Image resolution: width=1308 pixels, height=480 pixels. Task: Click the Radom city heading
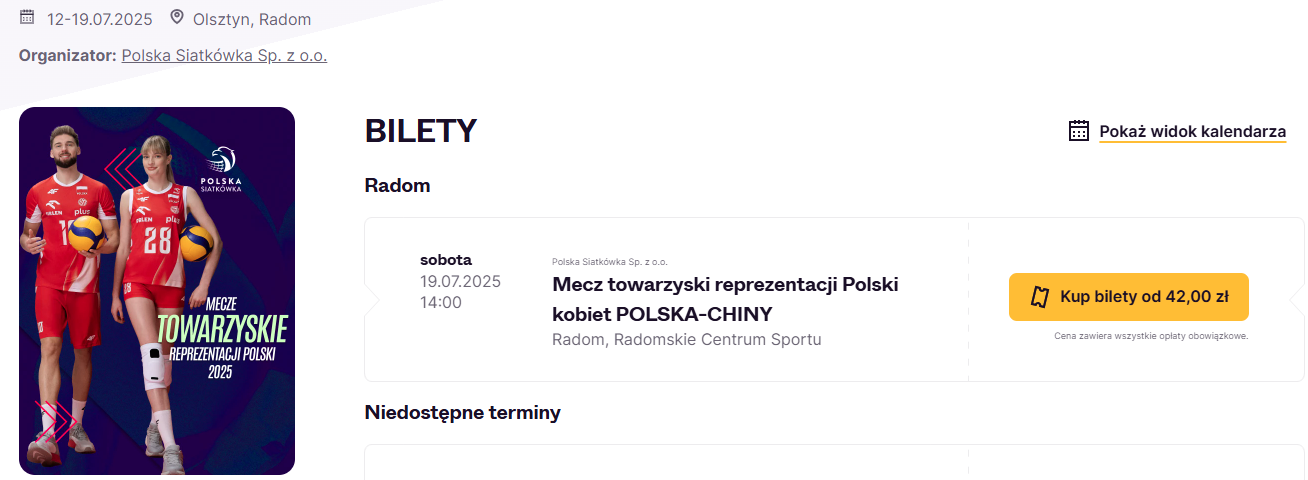click(397, 185)
